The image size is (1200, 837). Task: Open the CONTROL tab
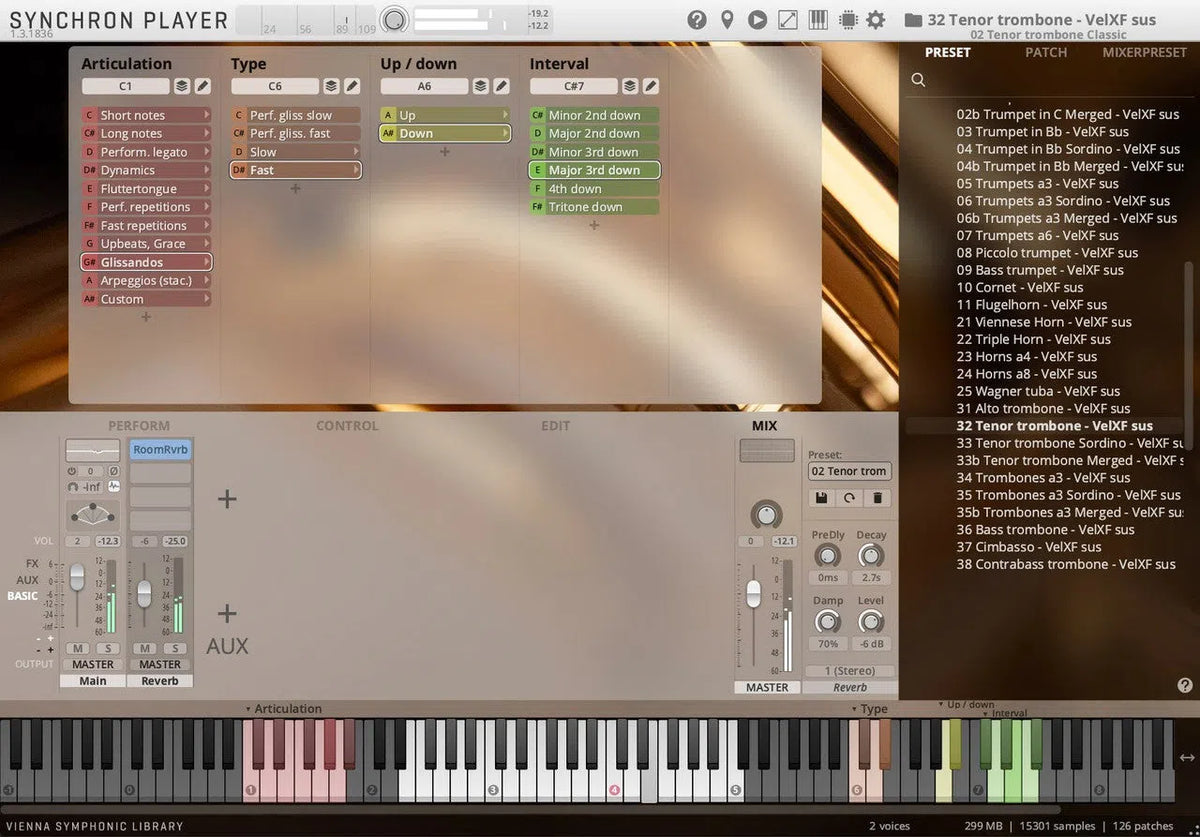pos(347,425)
